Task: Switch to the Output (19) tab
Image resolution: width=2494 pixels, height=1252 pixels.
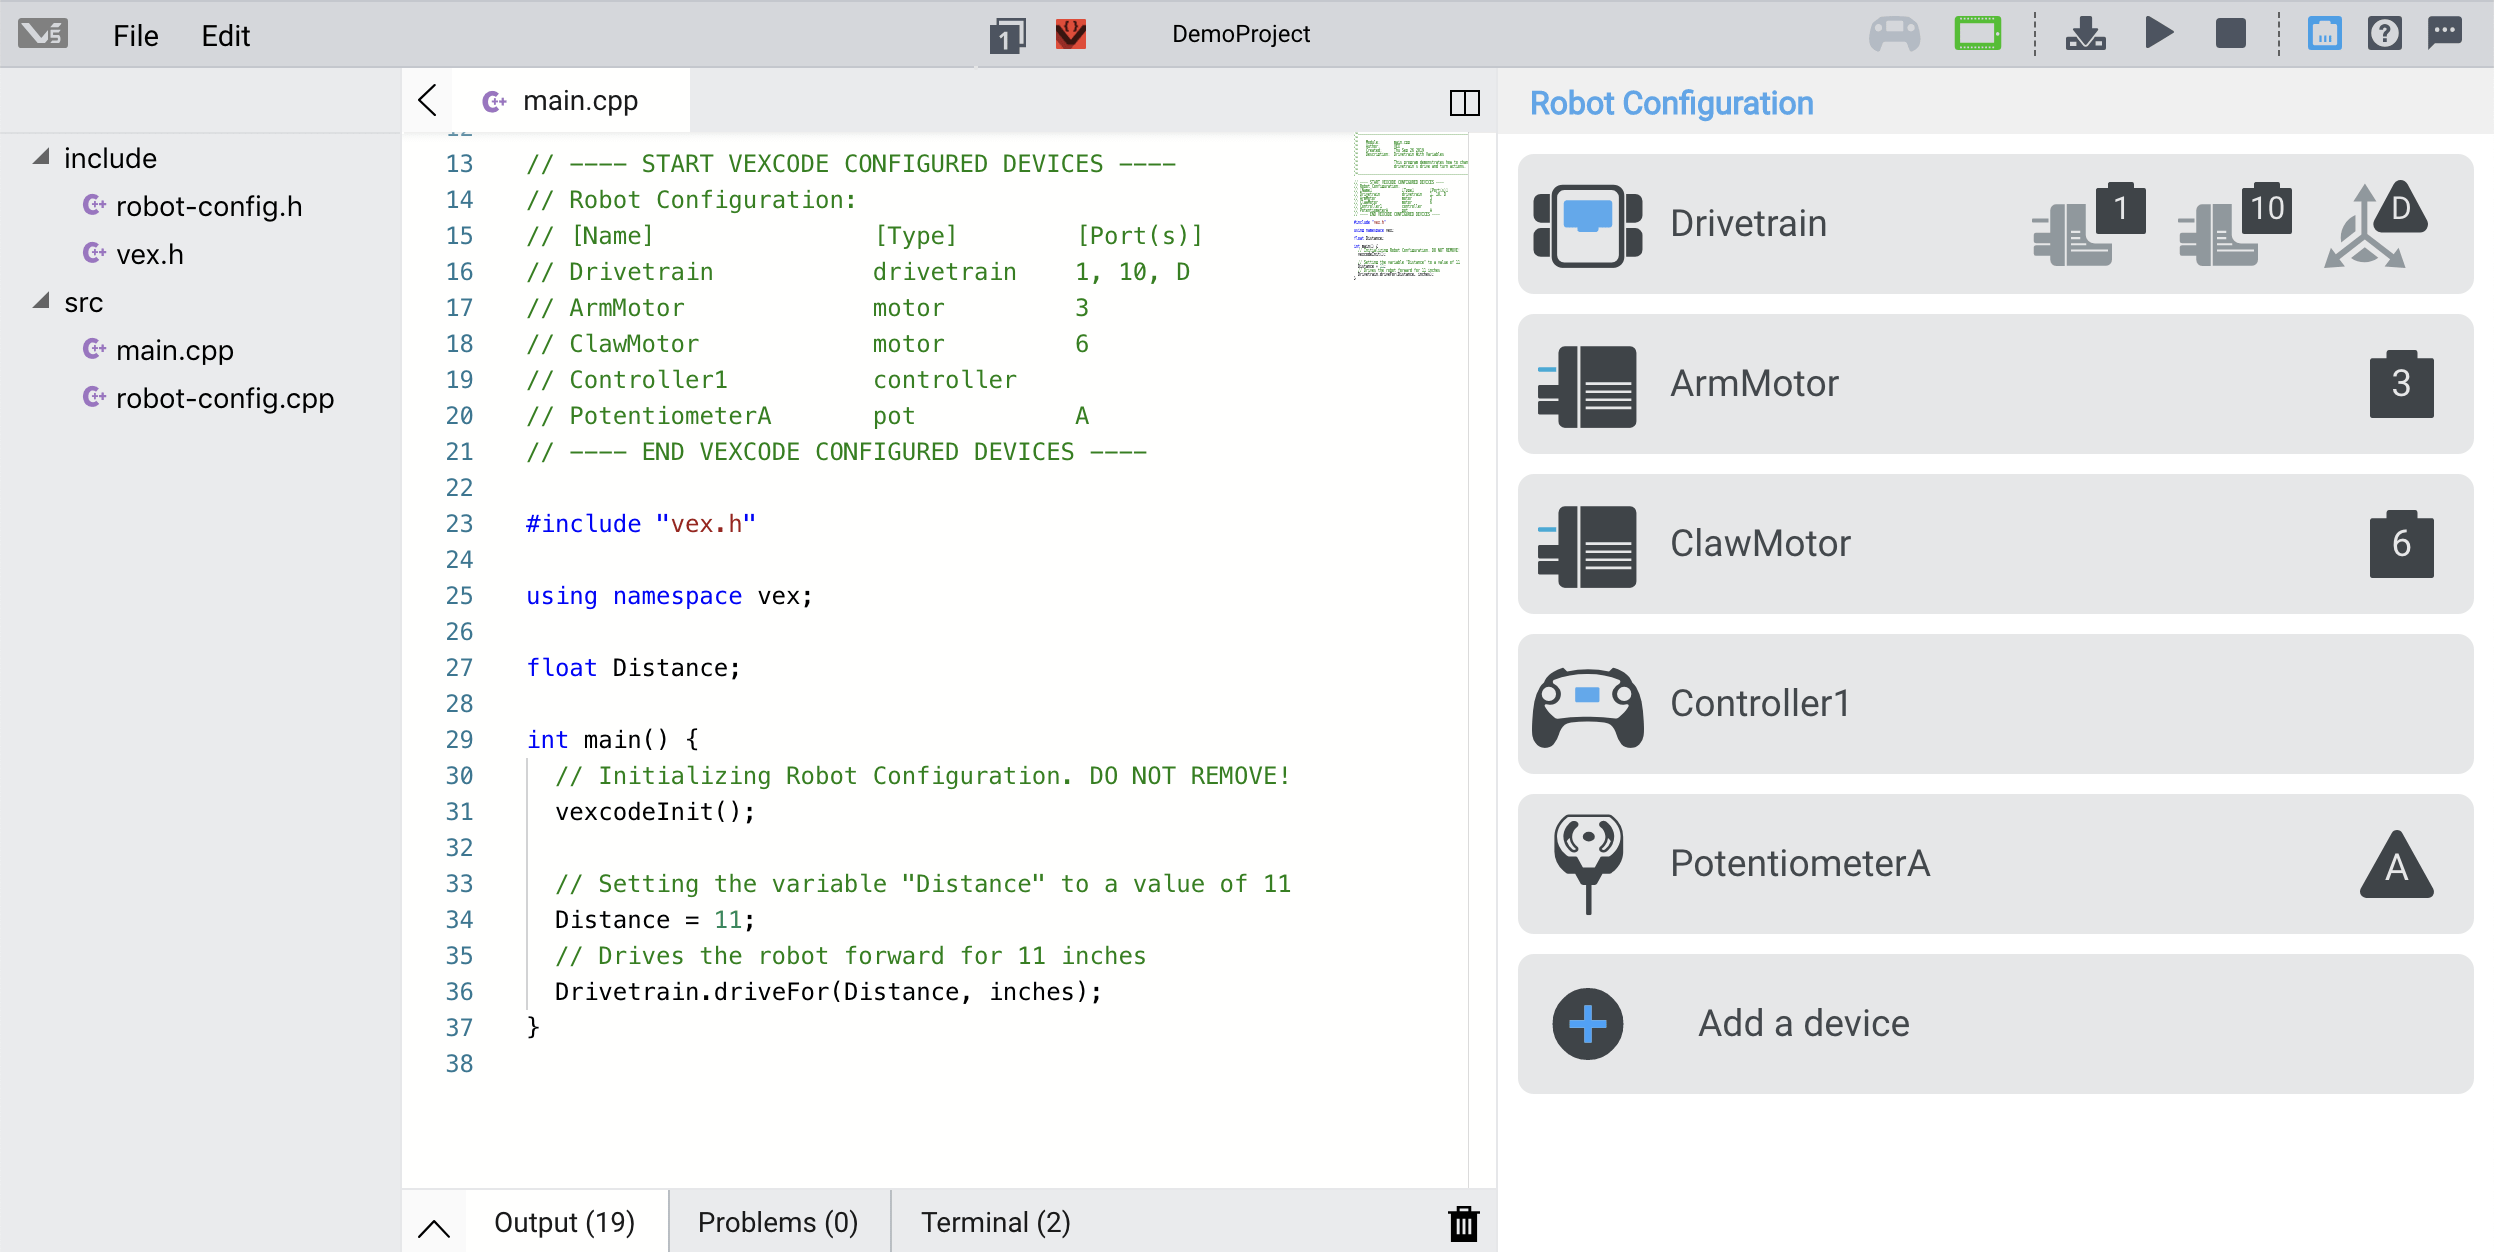Action: (565, 1222)
